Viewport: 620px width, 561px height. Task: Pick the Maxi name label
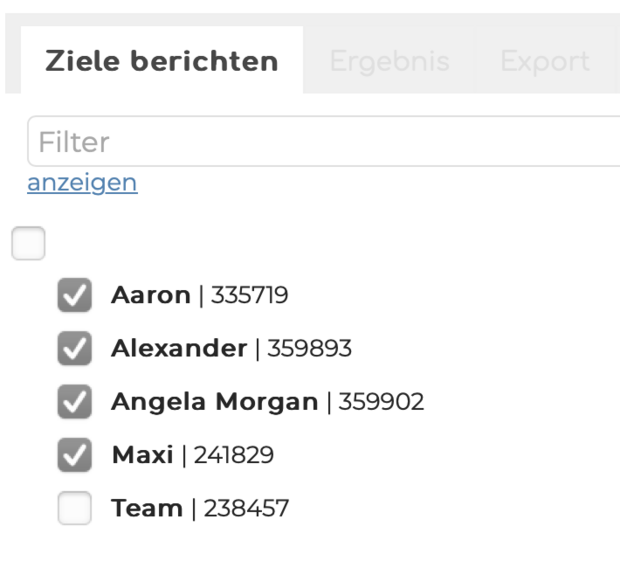[x=142, y=455]
